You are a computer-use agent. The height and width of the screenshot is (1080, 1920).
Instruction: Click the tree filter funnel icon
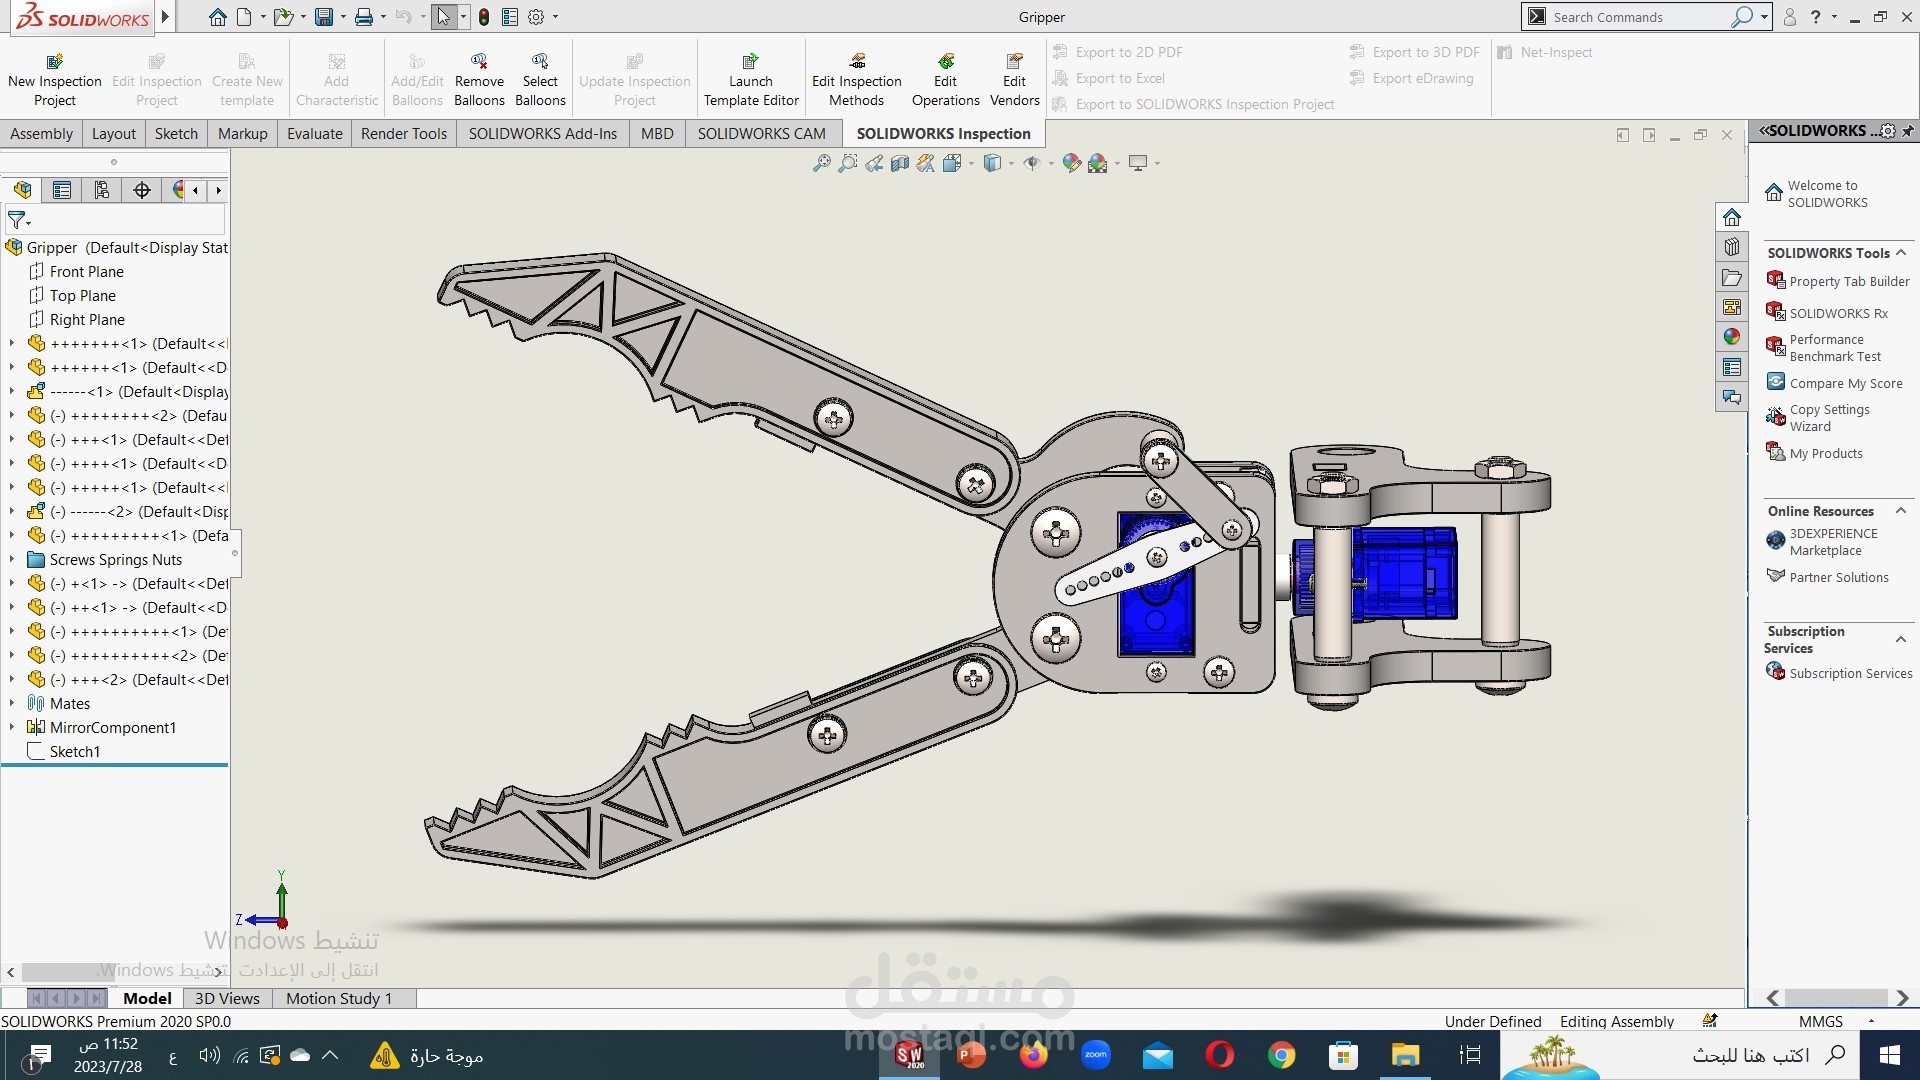pyautogui.click(x=17, y=219)
